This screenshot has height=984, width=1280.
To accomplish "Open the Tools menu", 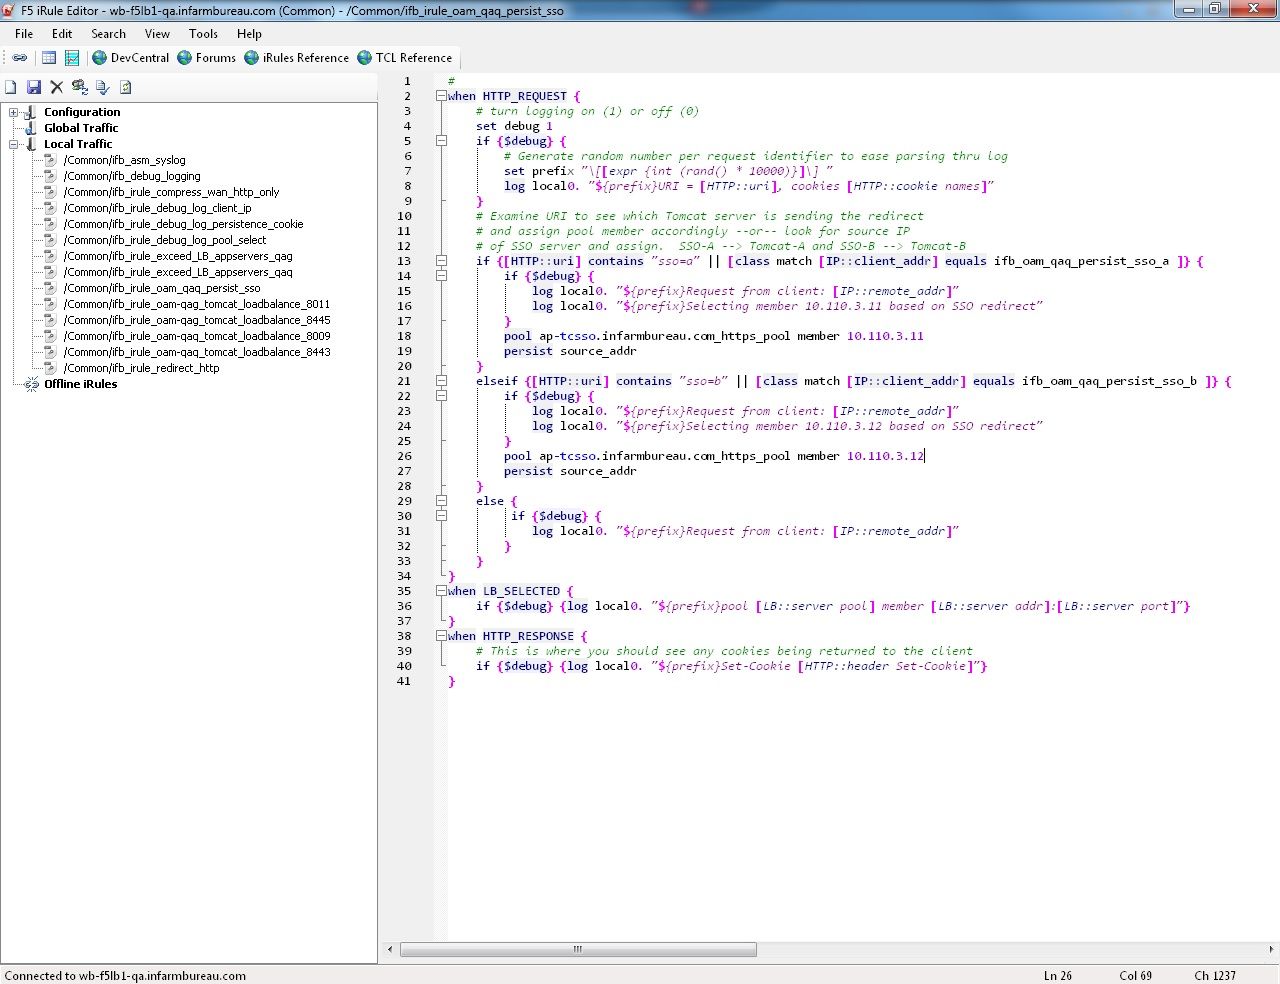I will tap(203, 34).
